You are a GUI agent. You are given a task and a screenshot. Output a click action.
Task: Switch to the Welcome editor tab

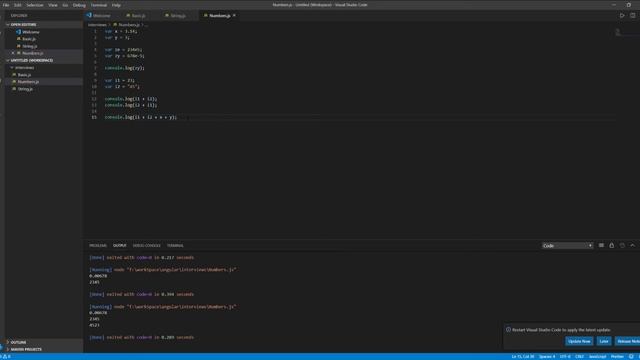(x=102, y=16)
